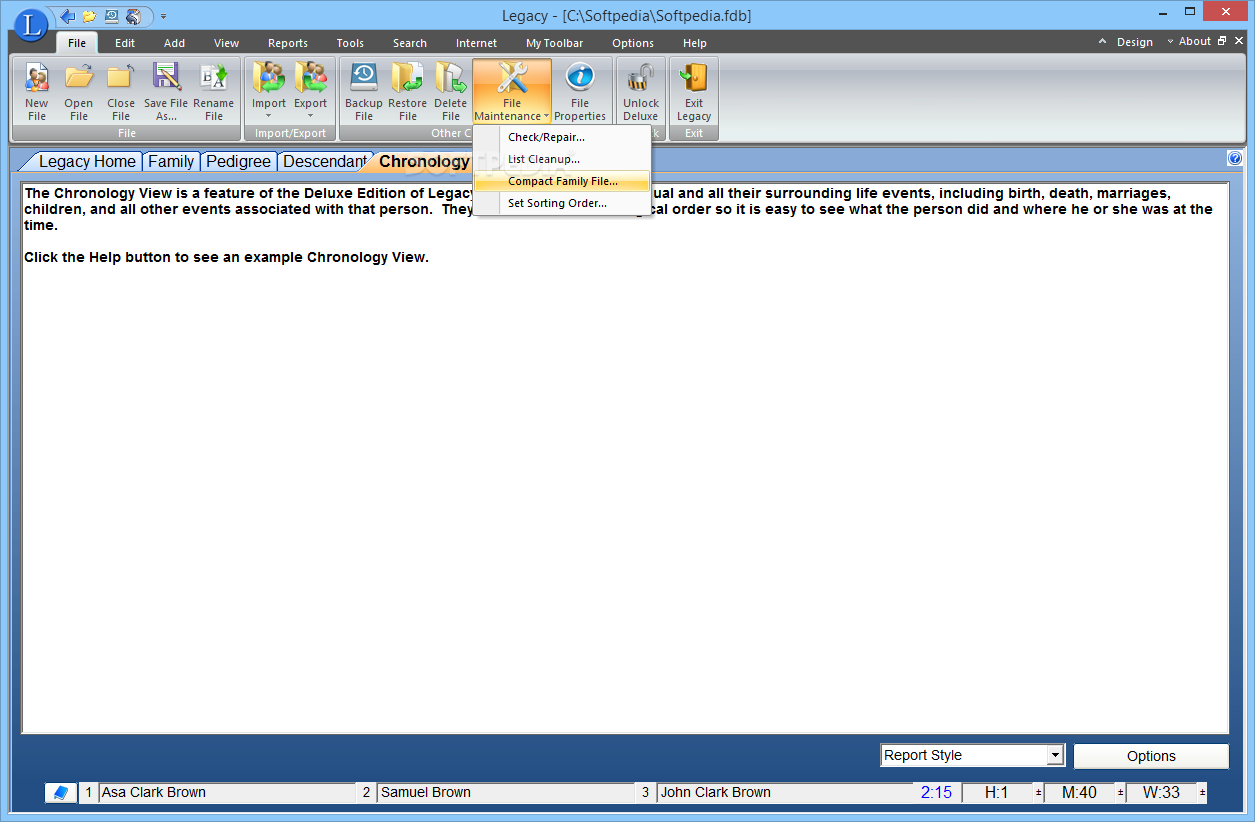This screenshot has height=822, width=1255.
Task: Select the Chronology view tab
Action: 424,161
